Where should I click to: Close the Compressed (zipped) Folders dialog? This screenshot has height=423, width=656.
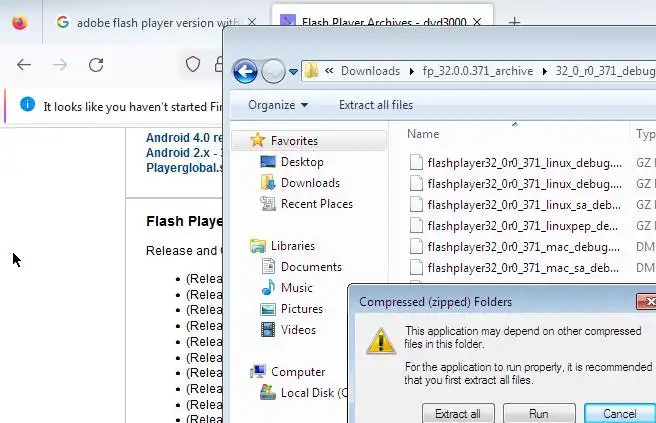click(x=648, y=301)
